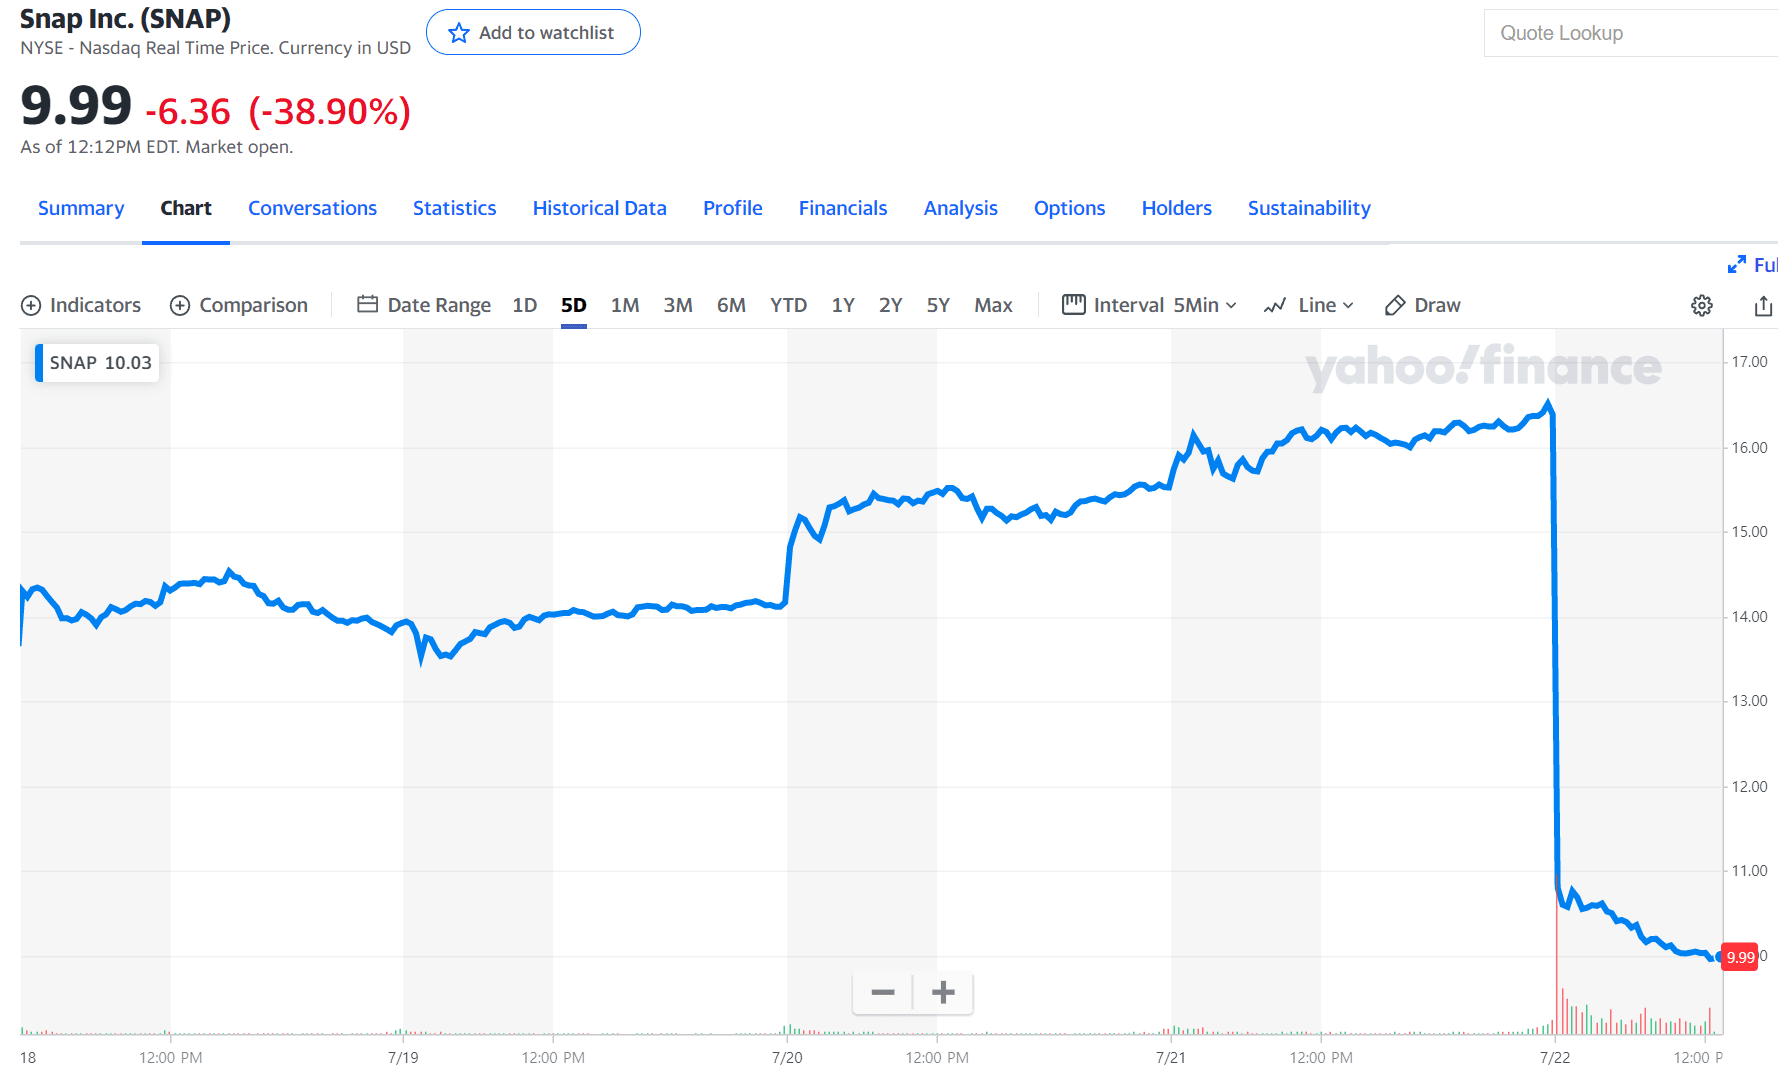Image resolution: width=1778 pixels, height=1073 pixels.
Task: Click the Add to watchlist button
Action: (x=533, y=32)
